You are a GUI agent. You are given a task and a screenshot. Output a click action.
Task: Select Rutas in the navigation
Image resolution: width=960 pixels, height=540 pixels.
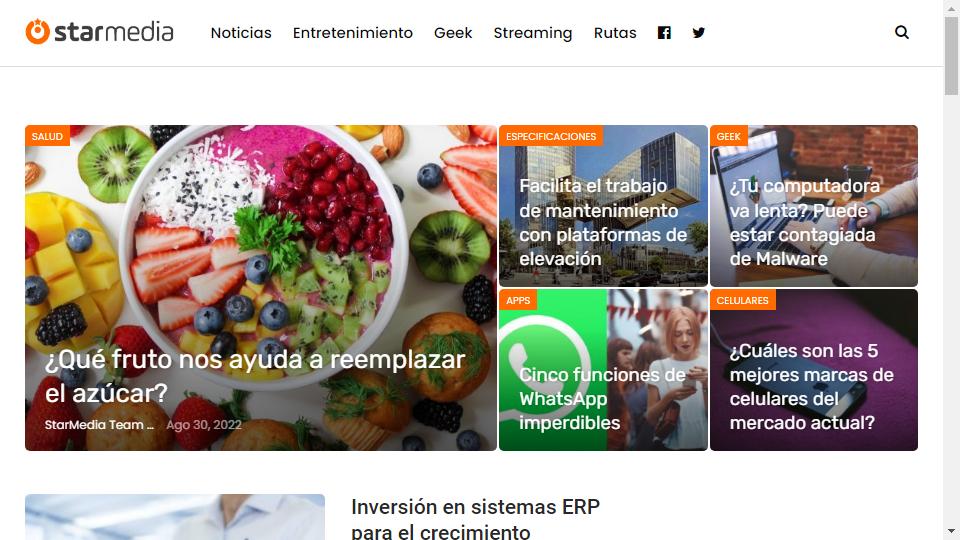tap(615, 33)
